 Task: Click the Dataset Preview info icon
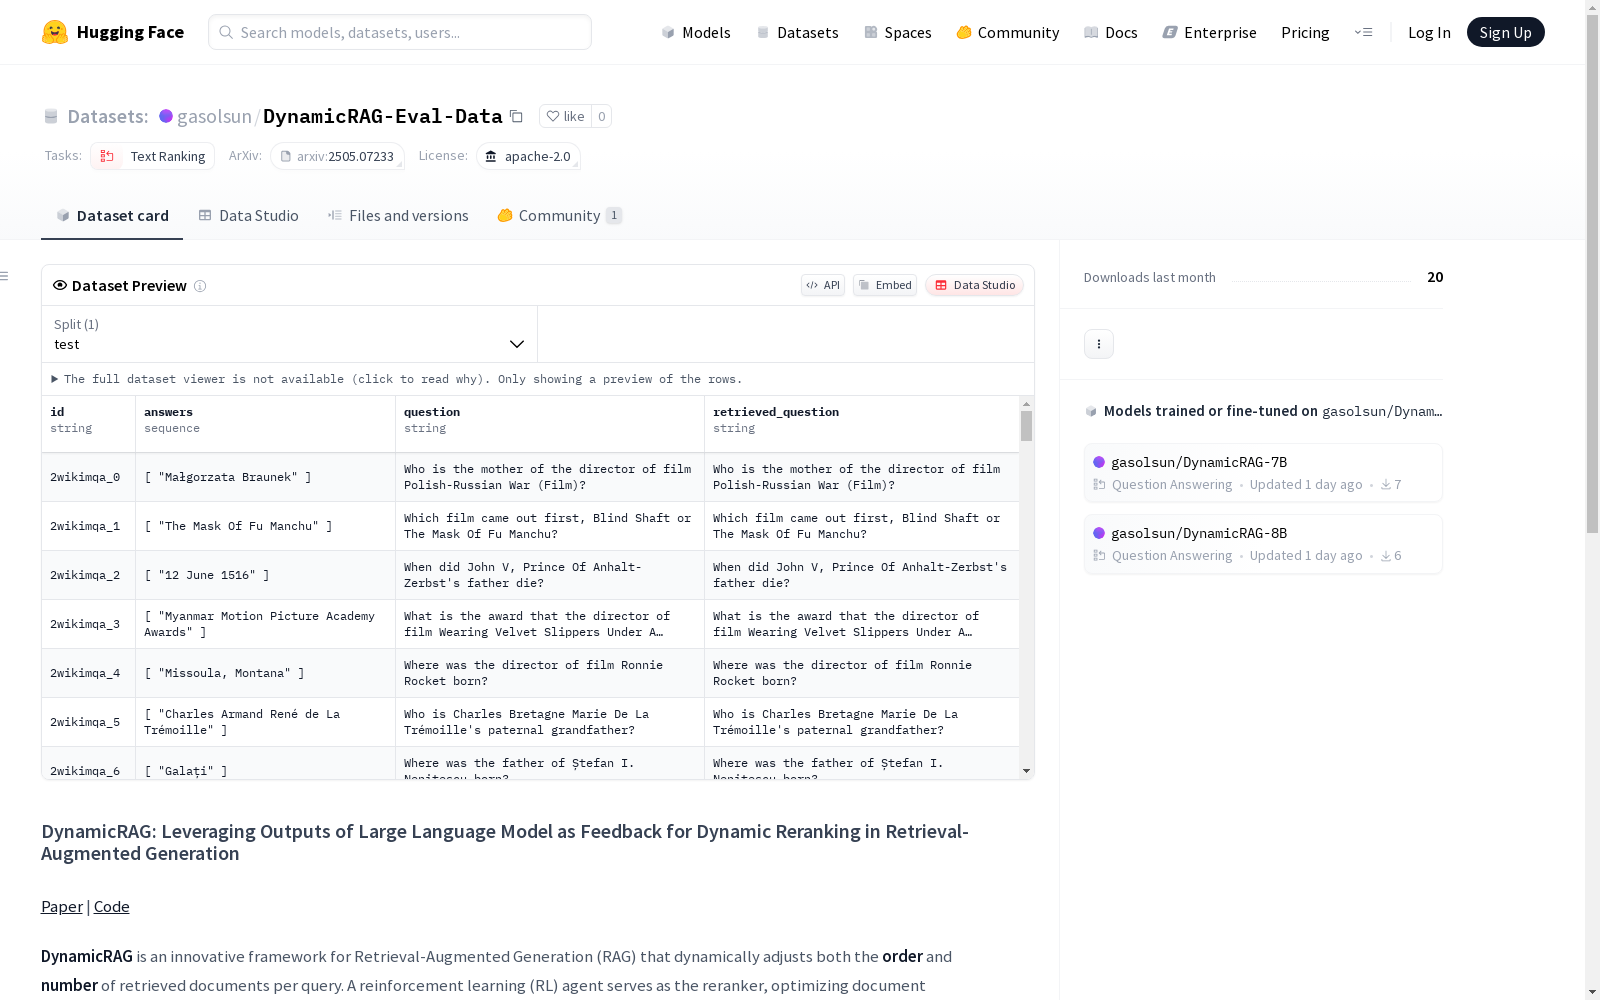tap(200, 286)
